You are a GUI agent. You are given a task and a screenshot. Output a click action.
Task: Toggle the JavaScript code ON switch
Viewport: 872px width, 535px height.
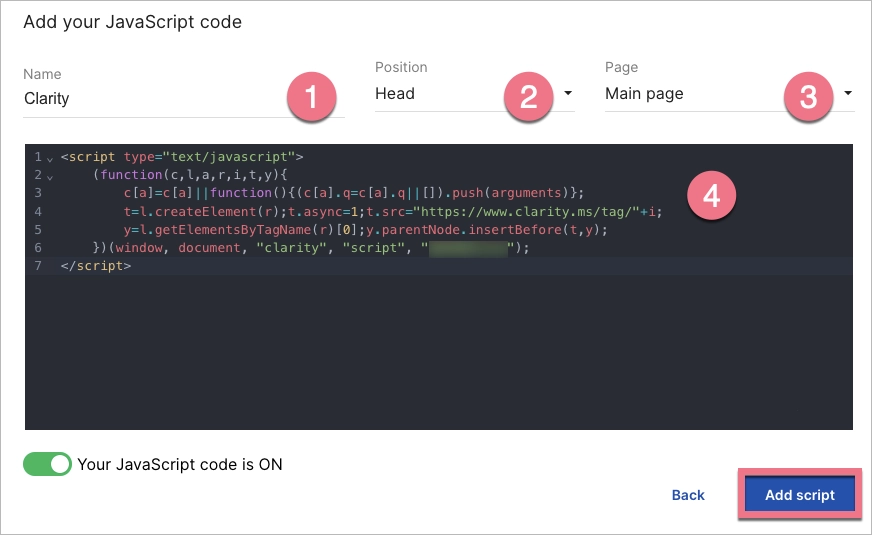click(x=47, y=464)
